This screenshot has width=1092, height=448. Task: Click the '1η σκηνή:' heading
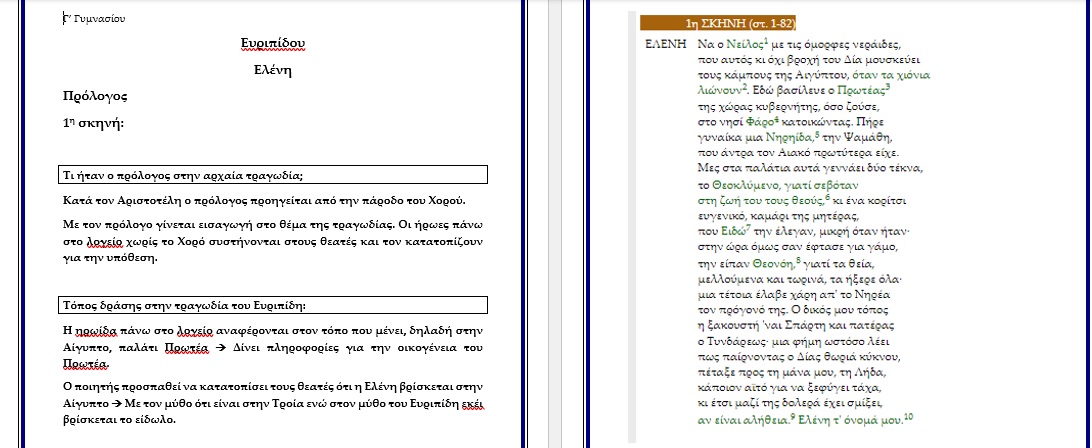(x=93, y=124)
